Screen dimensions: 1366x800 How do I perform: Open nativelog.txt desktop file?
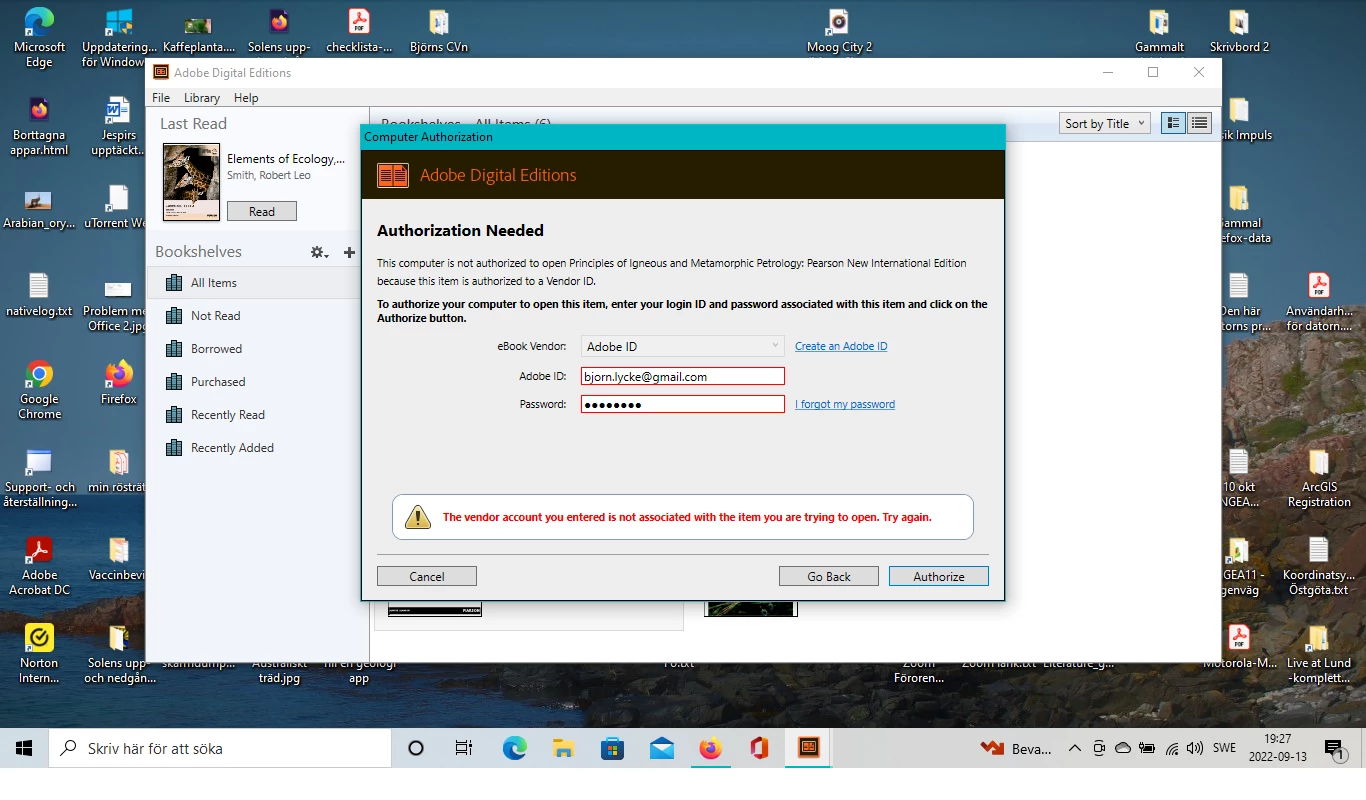click(39, 294)
